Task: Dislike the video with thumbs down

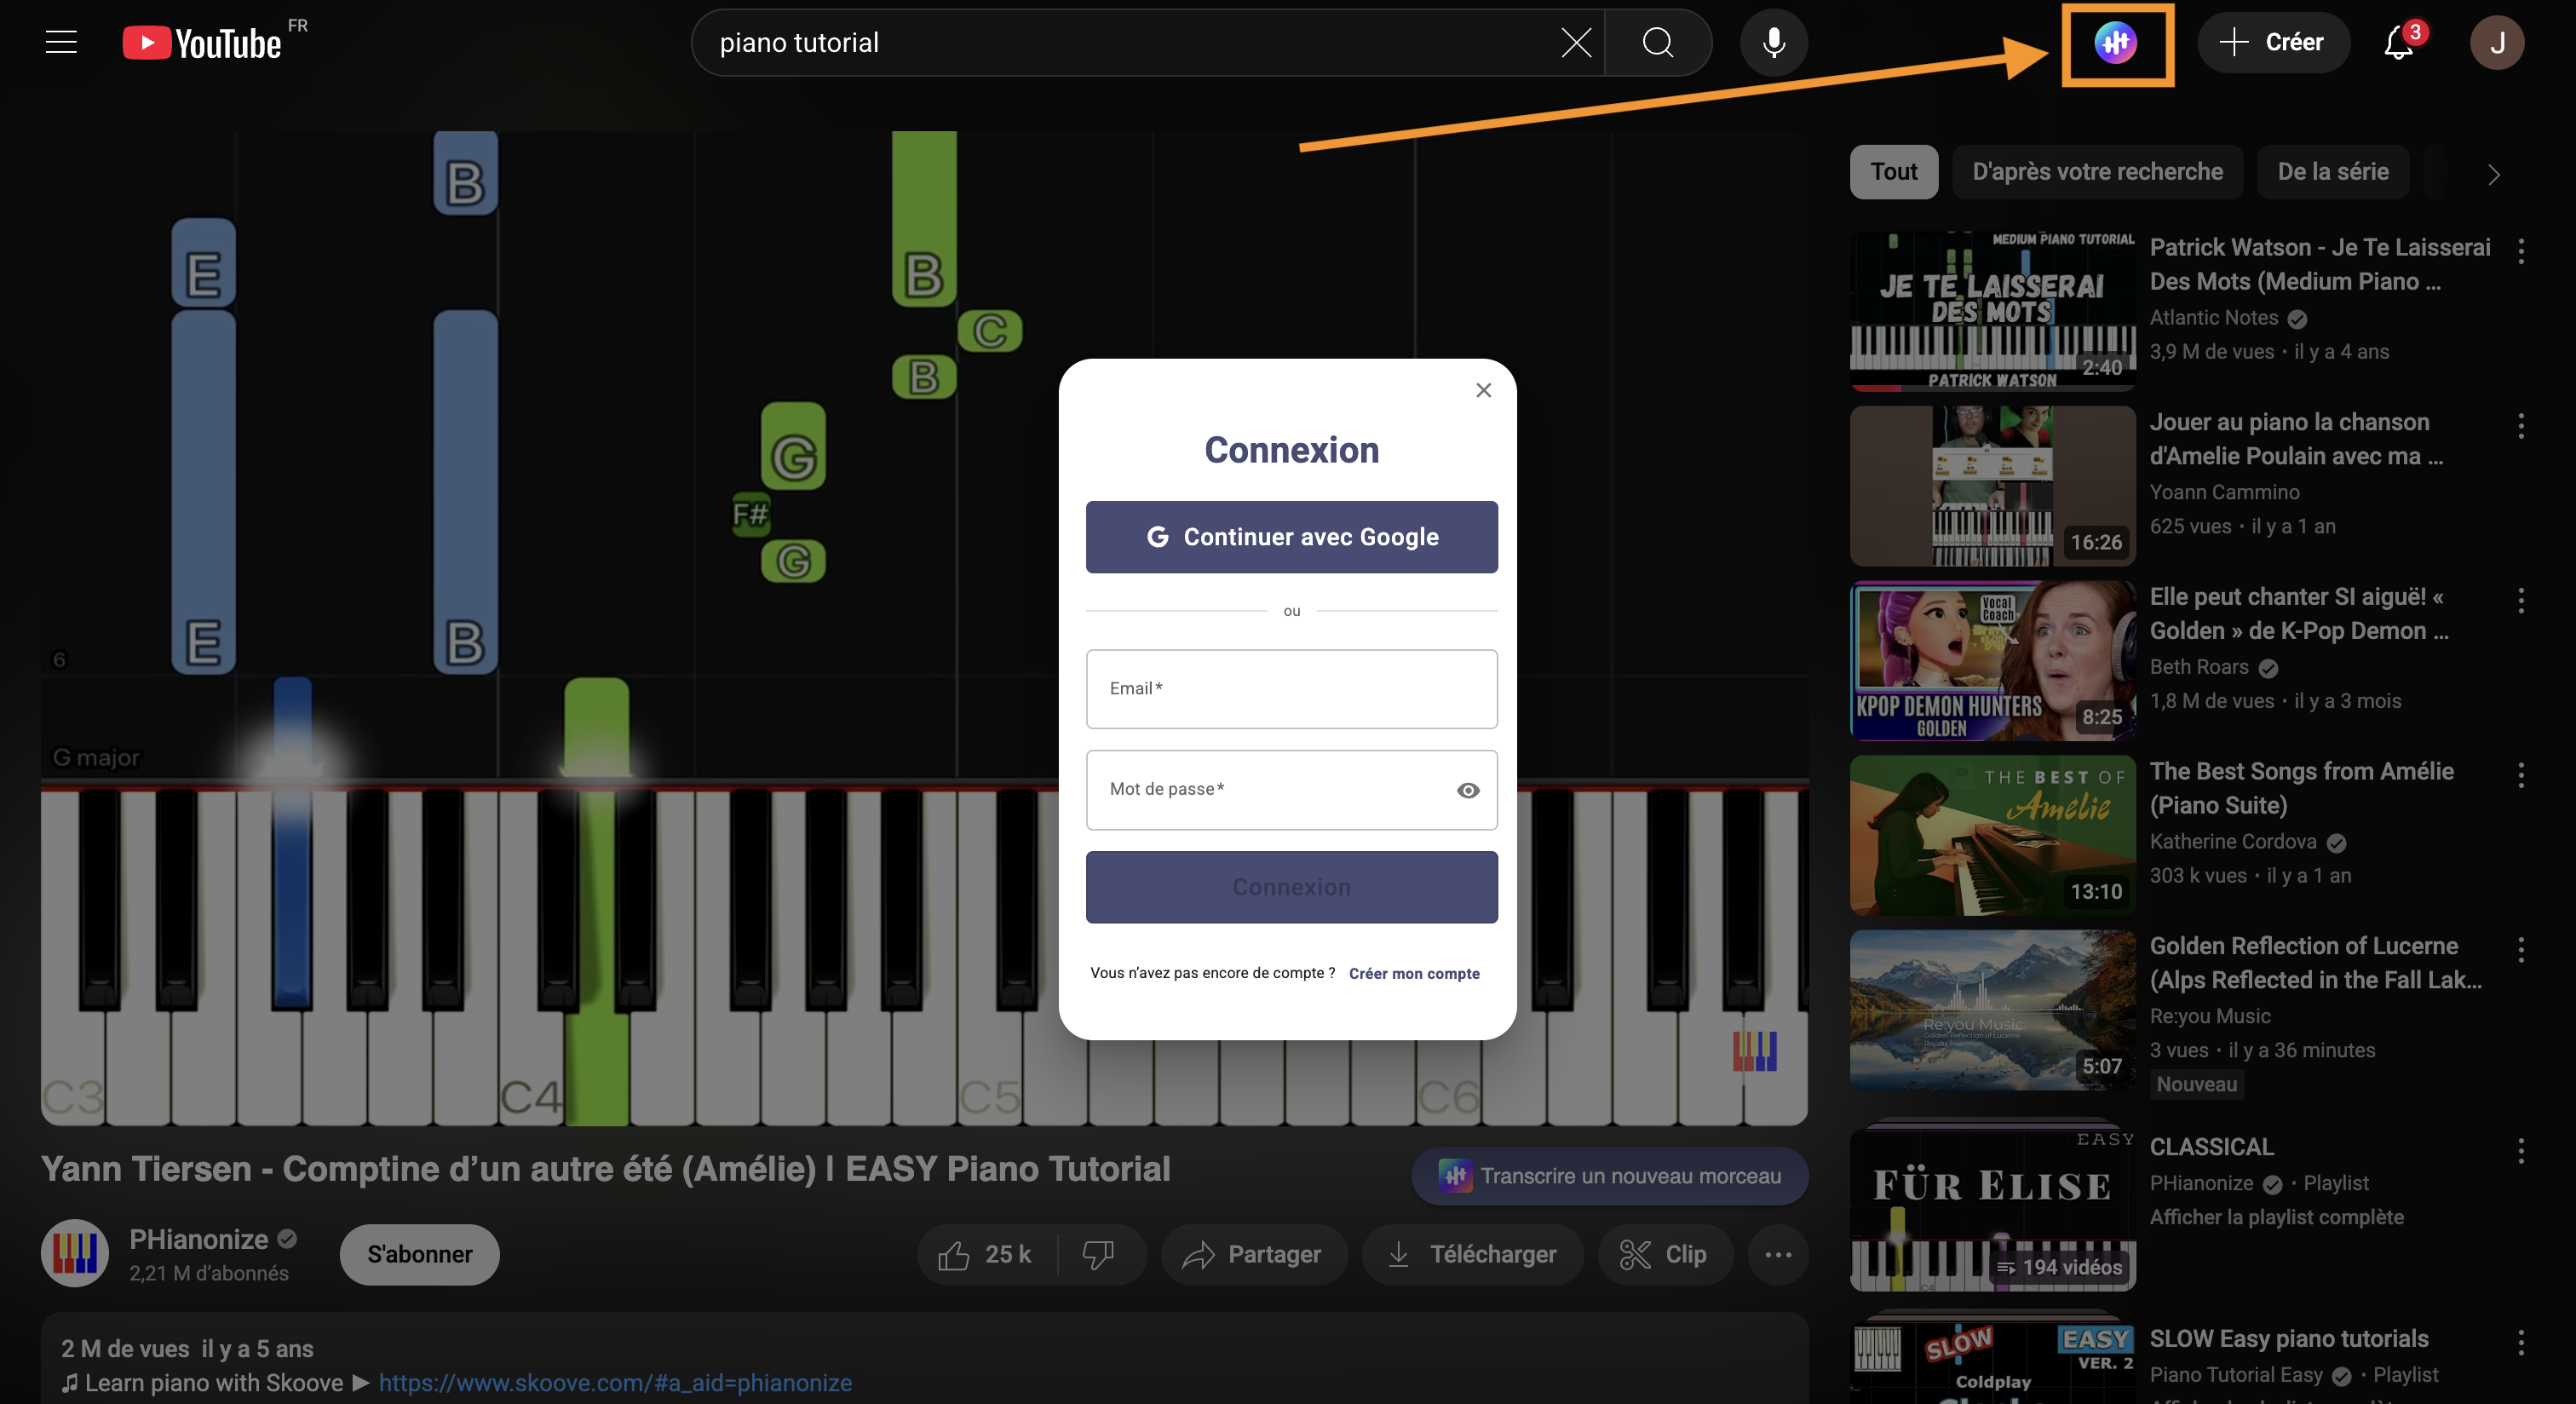Action: [x=1099, y=1254]
